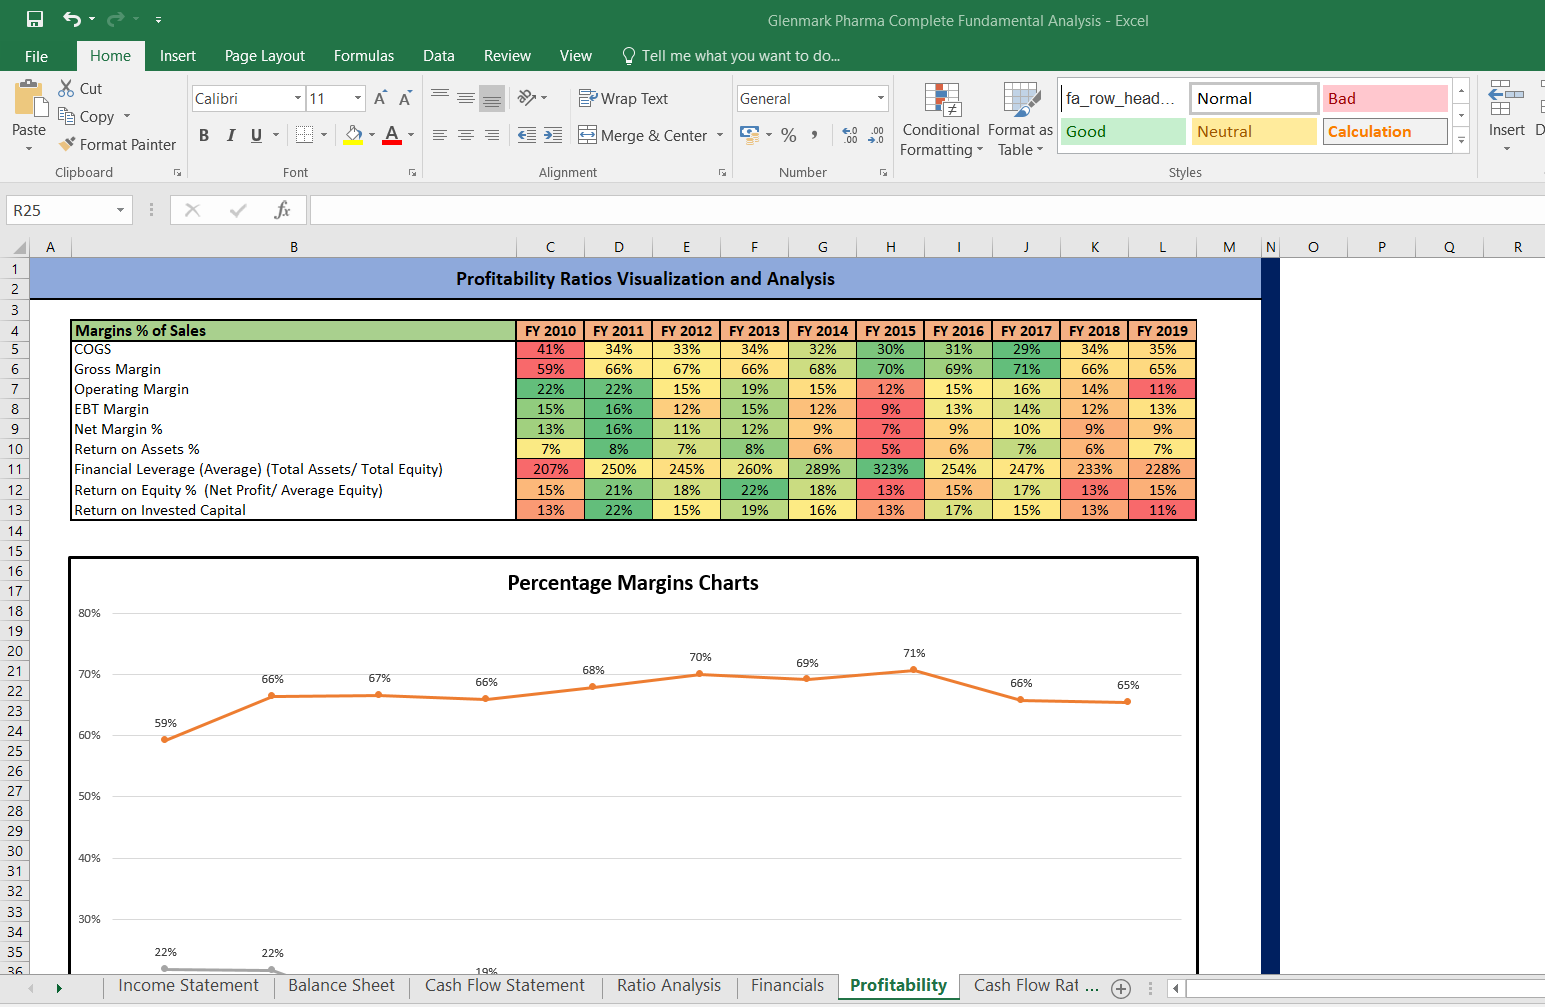Toggle italic formatting
This screenshot has width=1545, height=1007.
pyautogui.click(x=231, y=135)
